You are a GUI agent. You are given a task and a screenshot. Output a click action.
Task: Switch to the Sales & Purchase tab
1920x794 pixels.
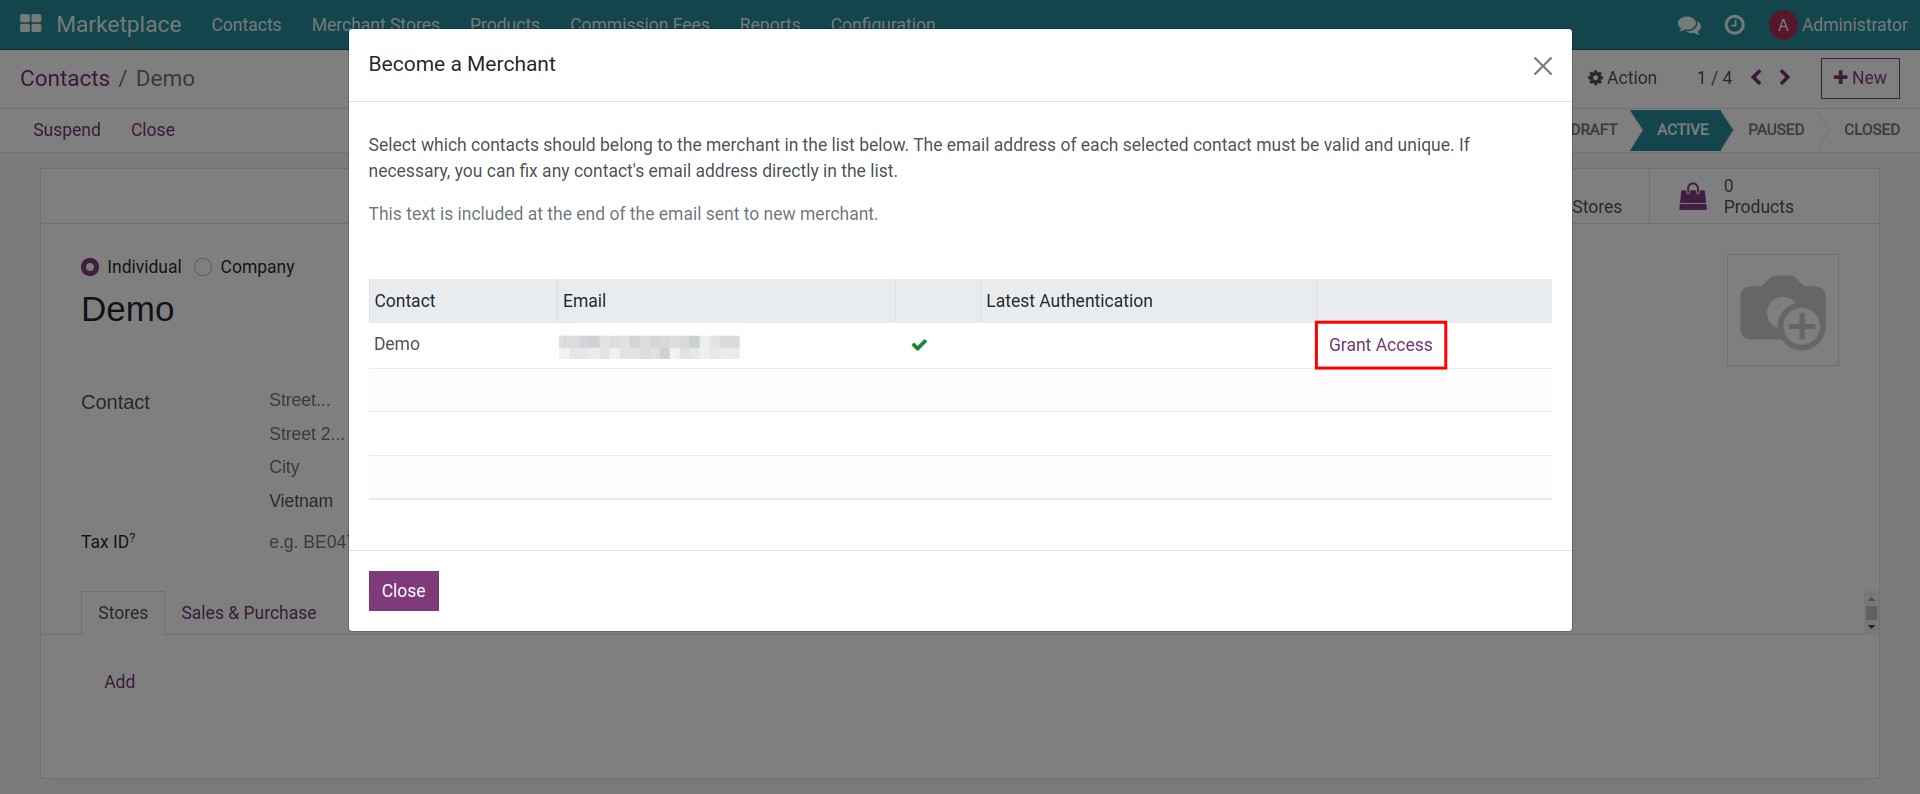click(249, 613)
